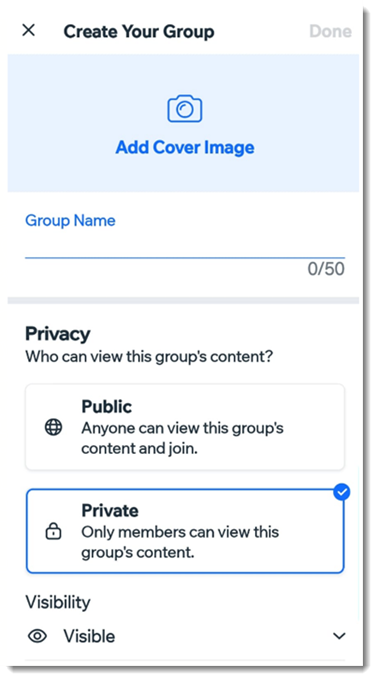This screenshot has width=377, height=680.
Task: Click the Add Cover Image link text
Action: pyautogui.click(x=185, y=147)
